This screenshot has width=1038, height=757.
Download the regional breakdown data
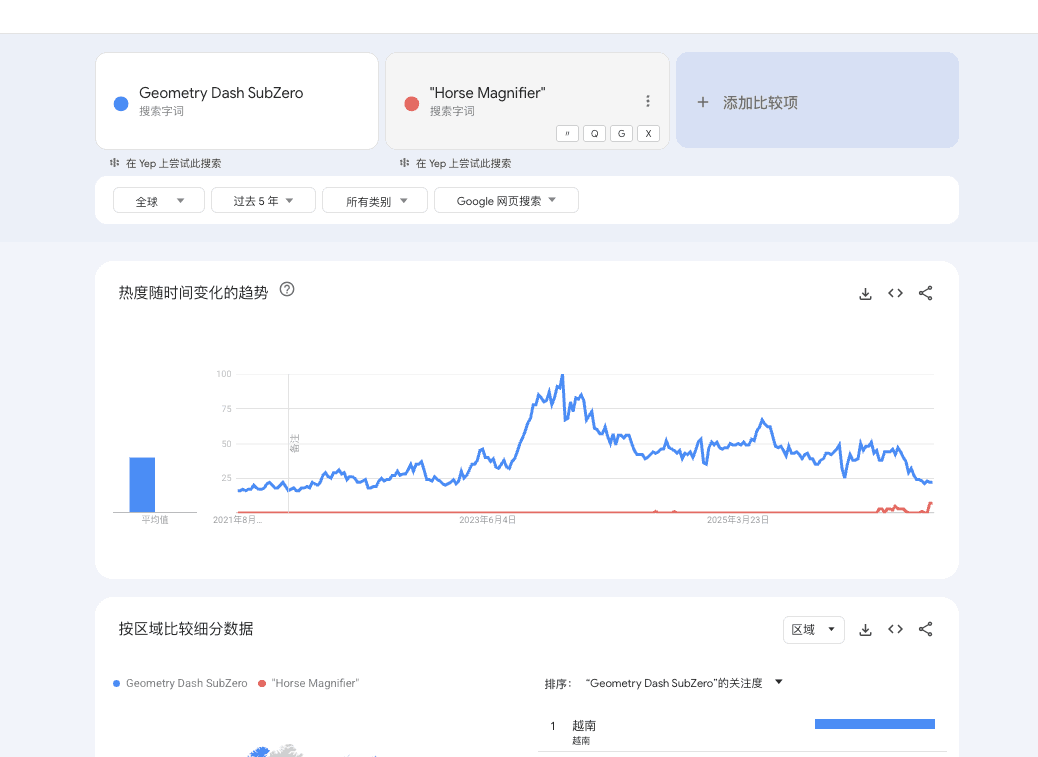(x=865, y=630)
